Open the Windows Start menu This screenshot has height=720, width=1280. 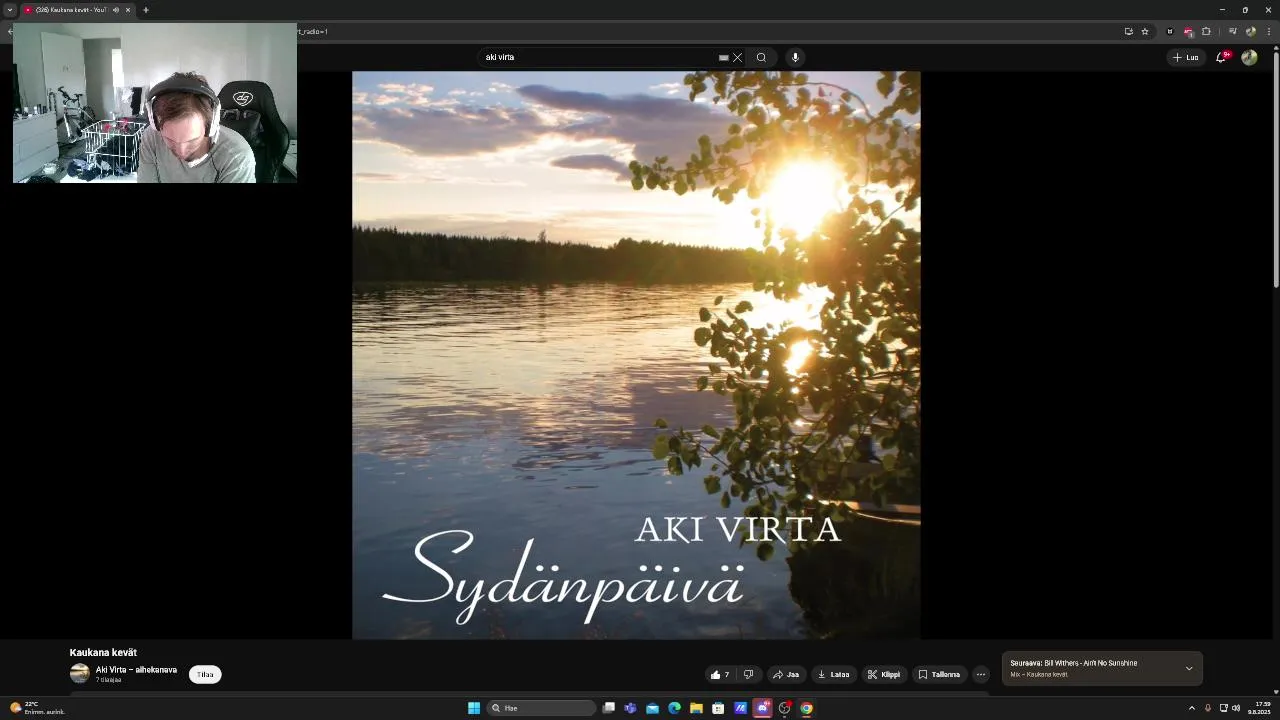coord(474,708)
